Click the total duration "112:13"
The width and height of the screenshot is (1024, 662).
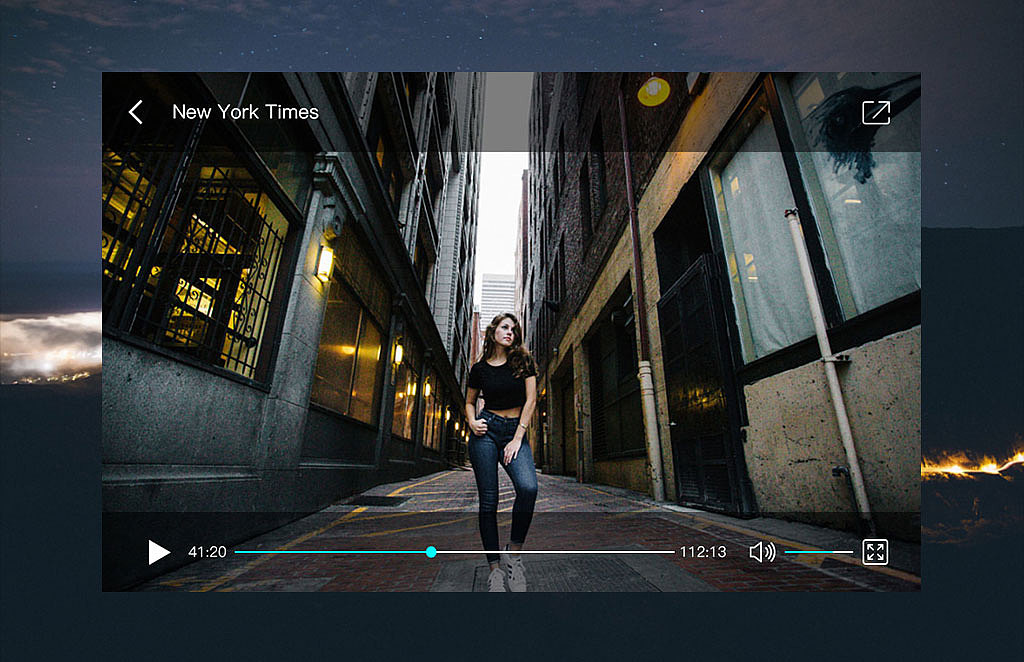703,552
